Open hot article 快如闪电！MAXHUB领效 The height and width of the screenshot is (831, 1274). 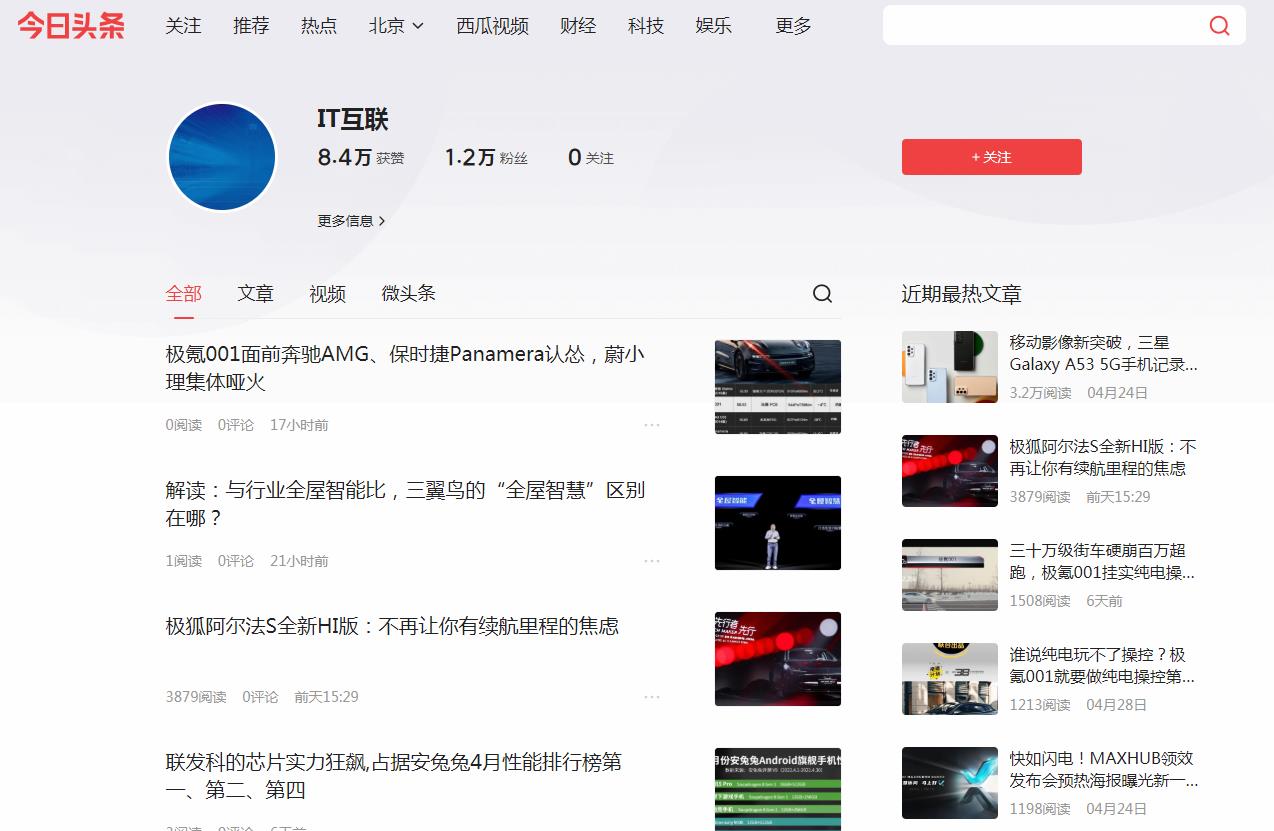pos(1104,769)
